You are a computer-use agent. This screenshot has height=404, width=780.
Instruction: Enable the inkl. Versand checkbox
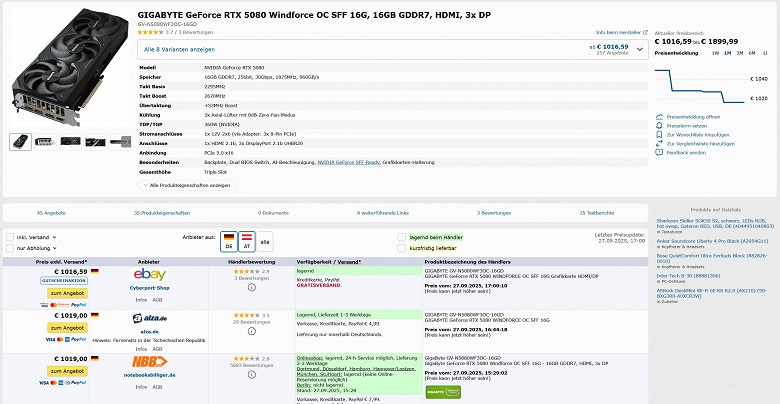point(9,237)
